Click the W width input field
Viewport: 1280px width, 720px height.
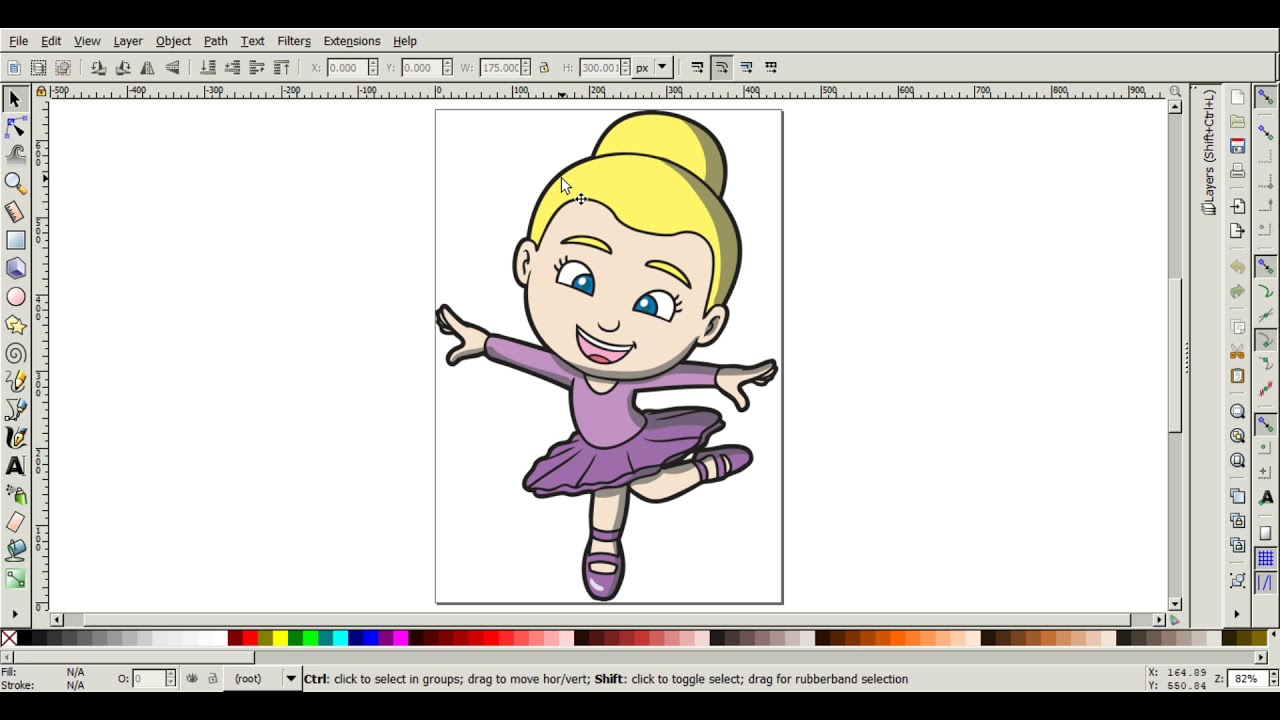tap(500, 68)
